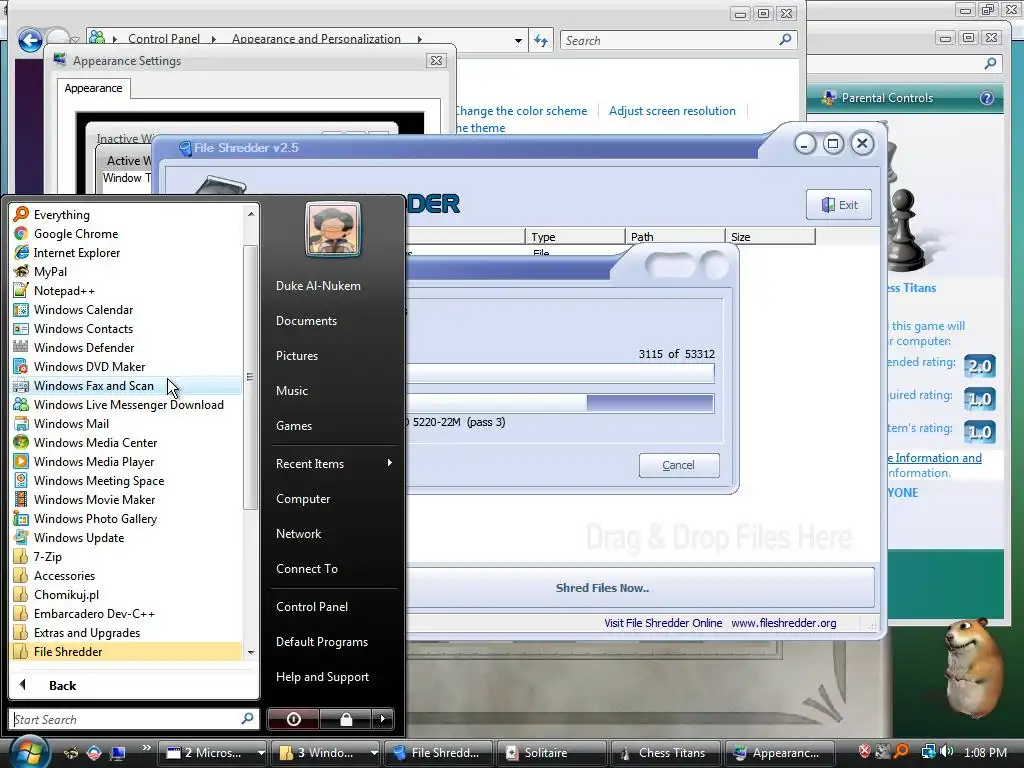Viewport: 1024px width, 768px height.
Task: Click the Type column header
Action: [x=575, y=236]
